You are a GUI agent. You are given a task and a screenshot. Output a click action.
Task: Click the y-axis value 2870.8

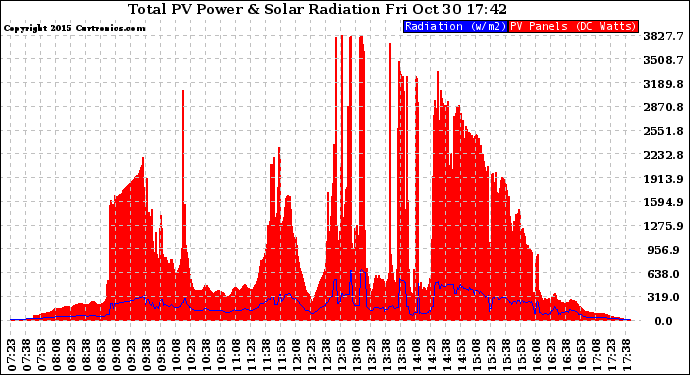click(664, 107)
